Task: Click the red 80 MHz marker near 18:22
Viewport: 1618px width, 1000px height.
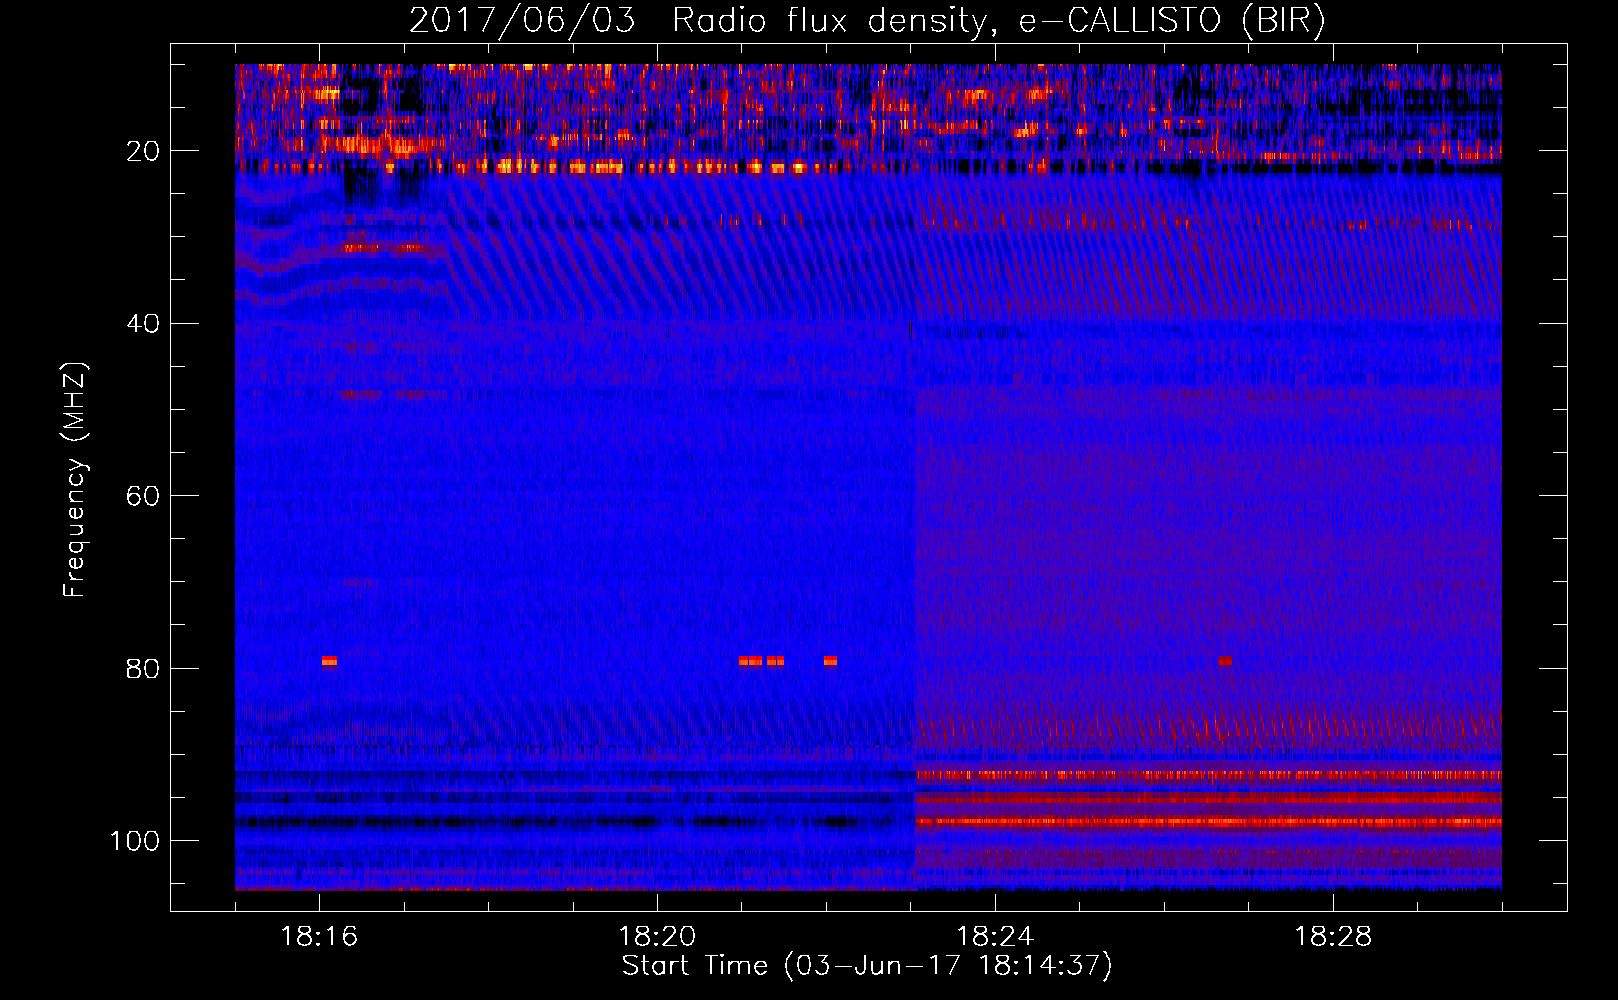Action: pos(830,661)
